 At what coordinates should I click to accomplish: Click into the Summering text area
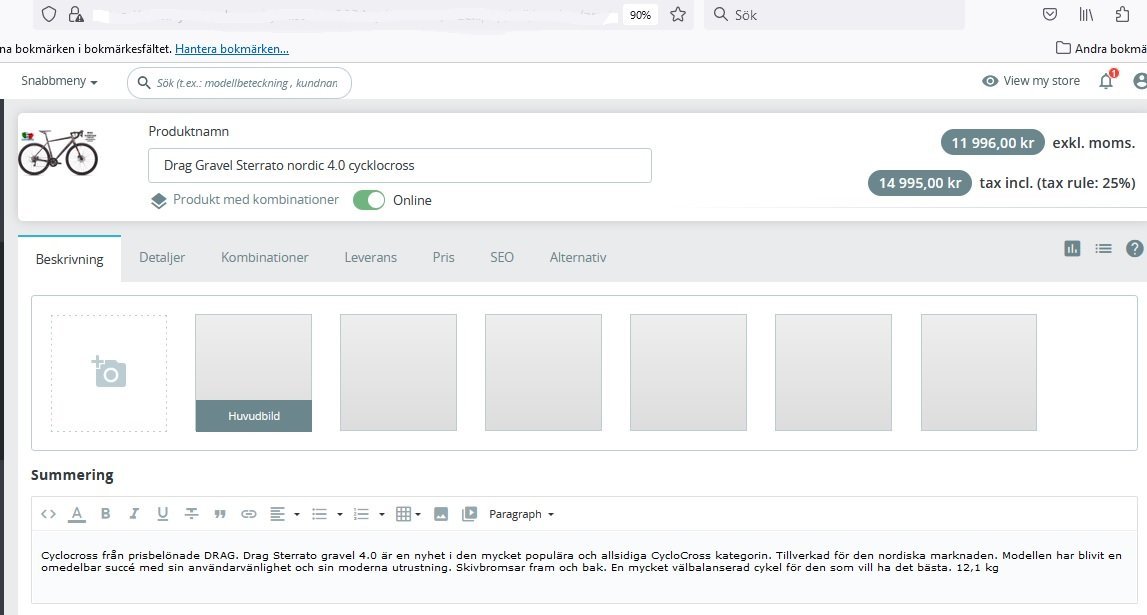tap(584, 567)
